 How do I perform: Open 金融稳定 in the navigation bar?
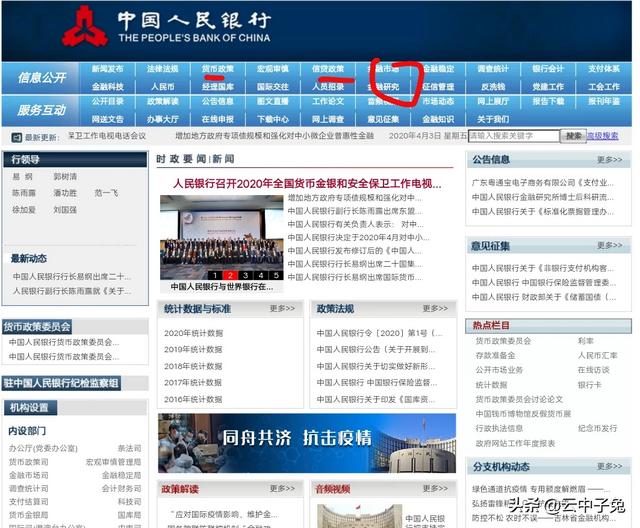(x=438, y=69)
